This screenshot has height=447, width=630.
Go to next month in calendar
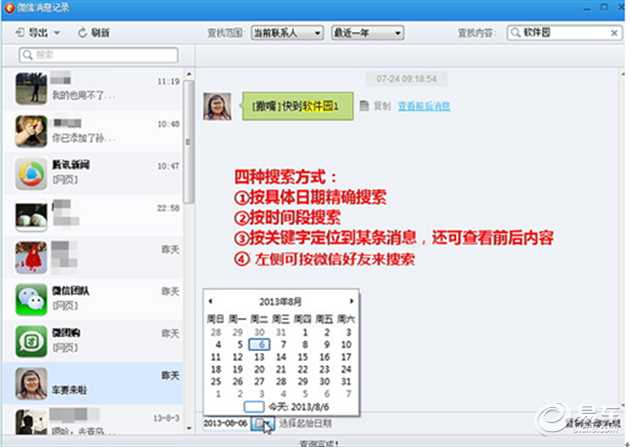pos(350,300)
